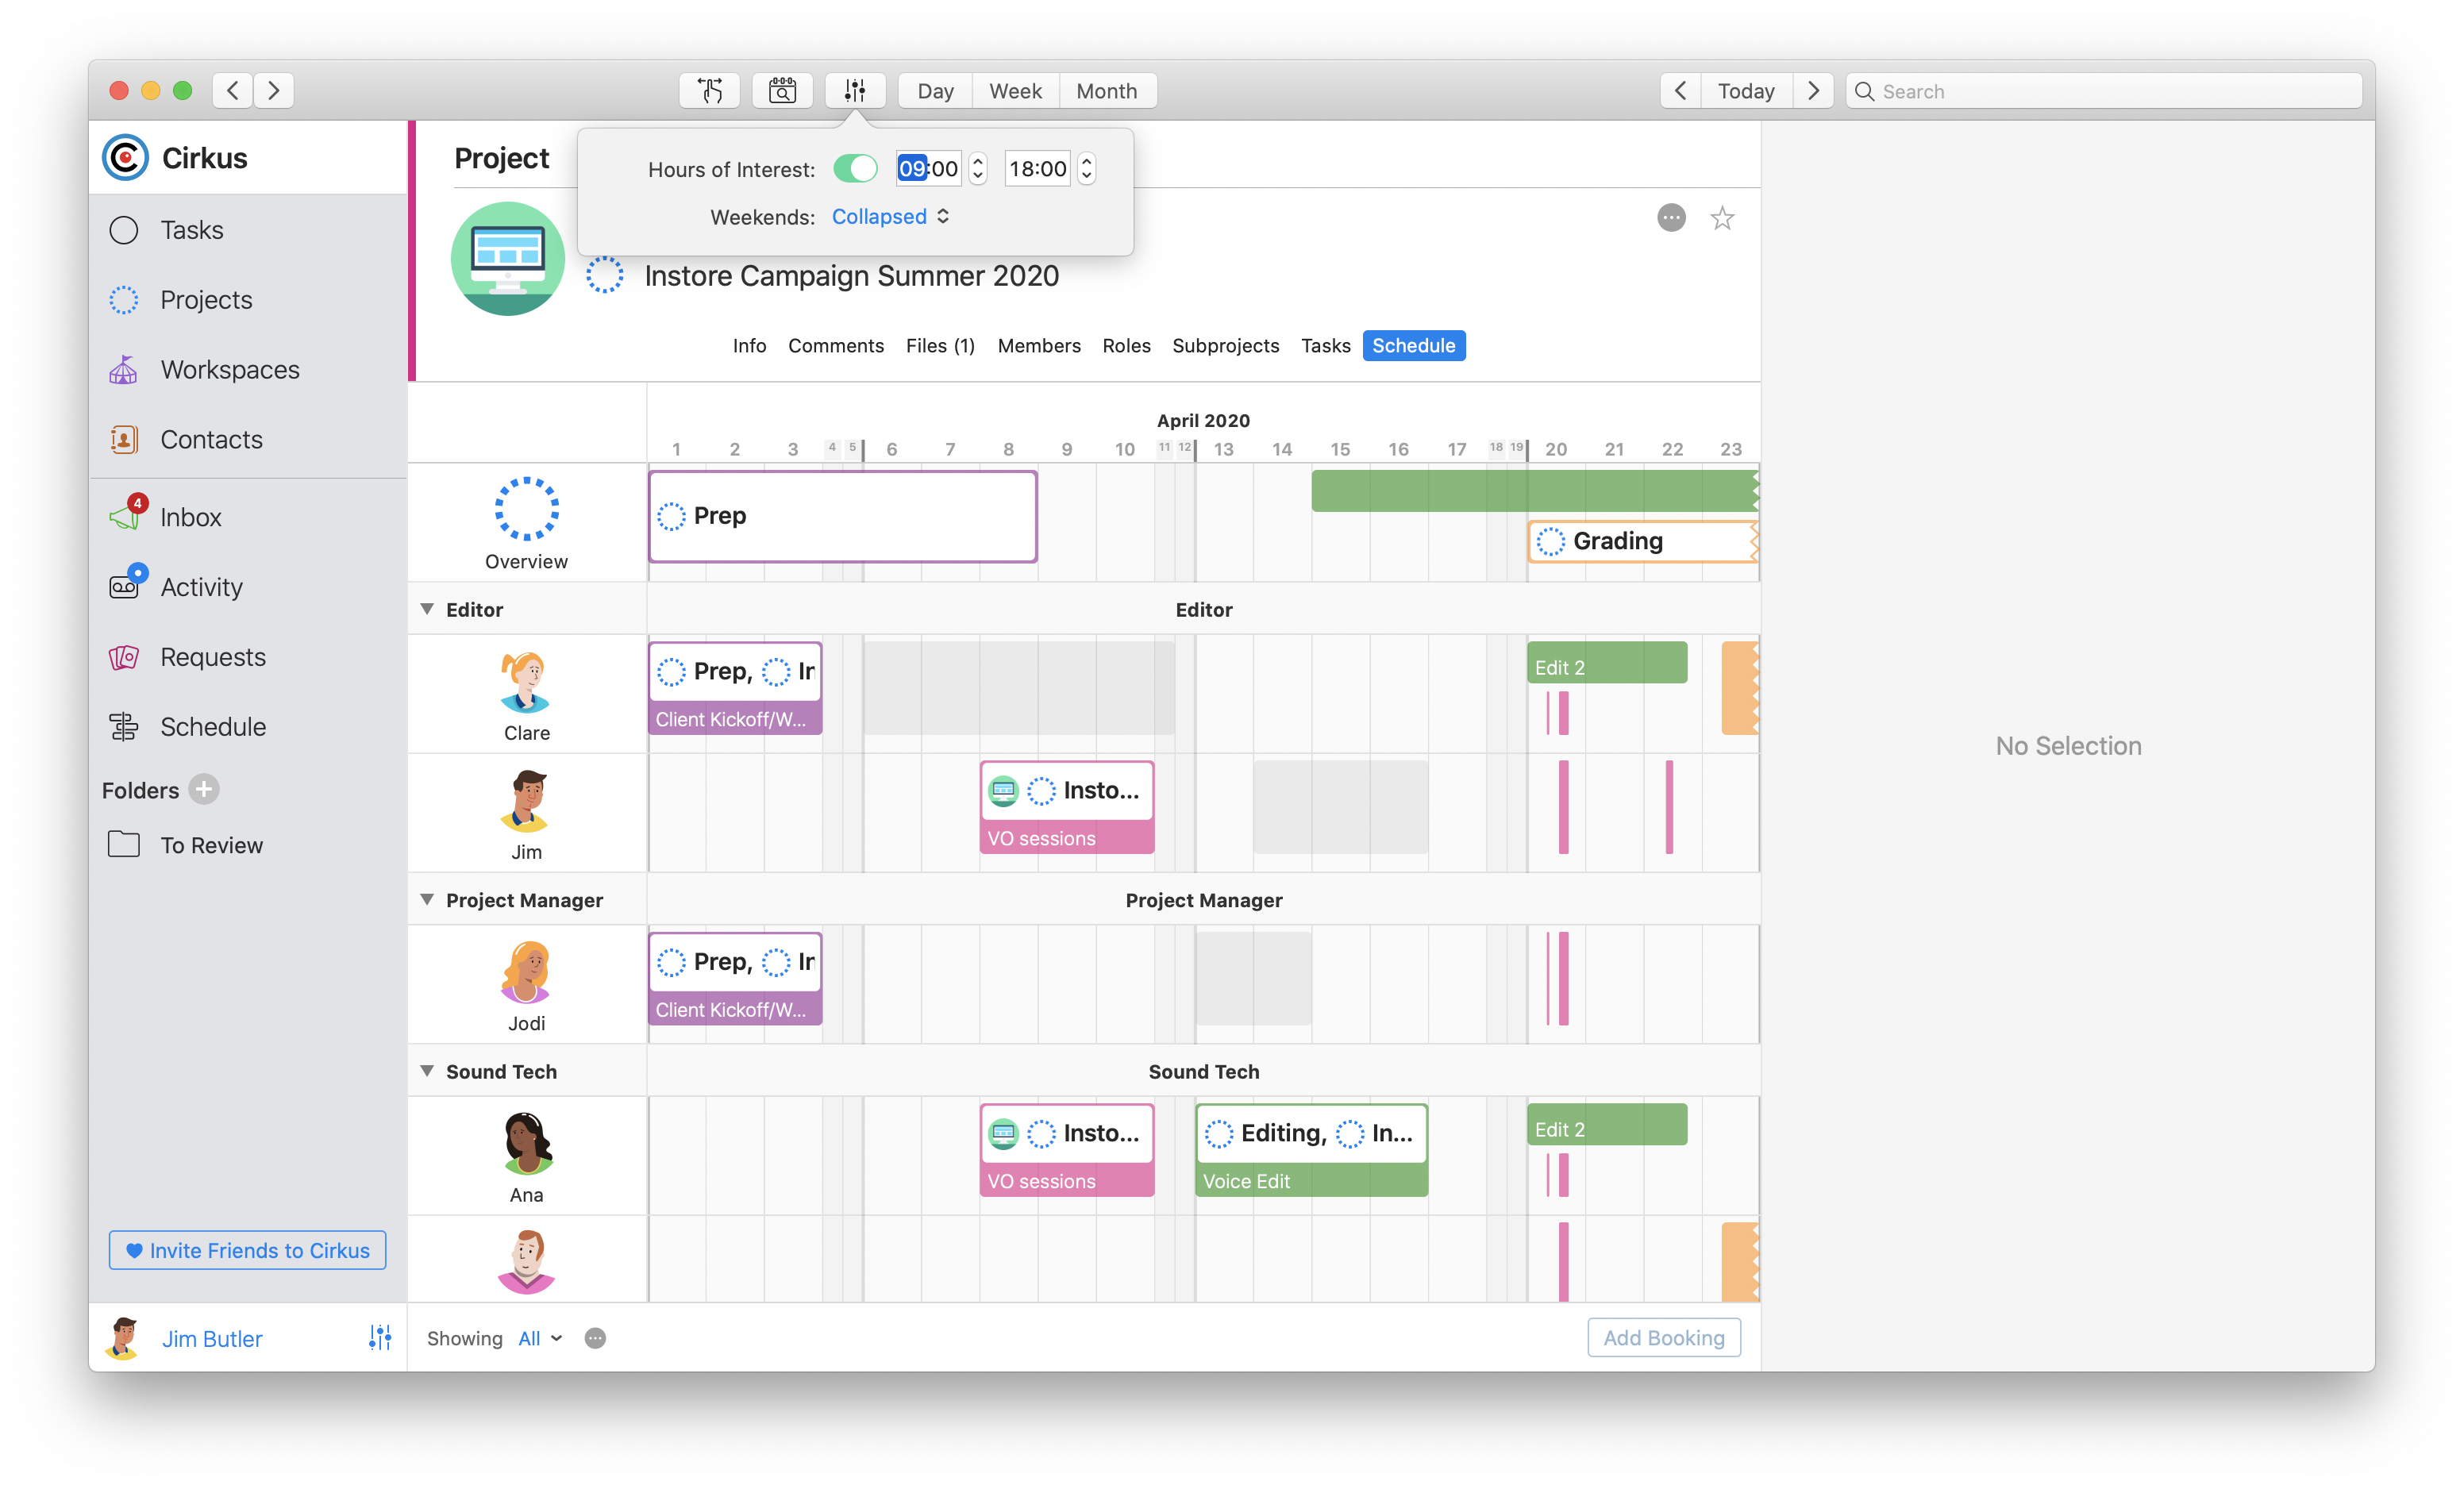
Task: Switch to the Subprojects tab
Action: (x=1225, y=346)
